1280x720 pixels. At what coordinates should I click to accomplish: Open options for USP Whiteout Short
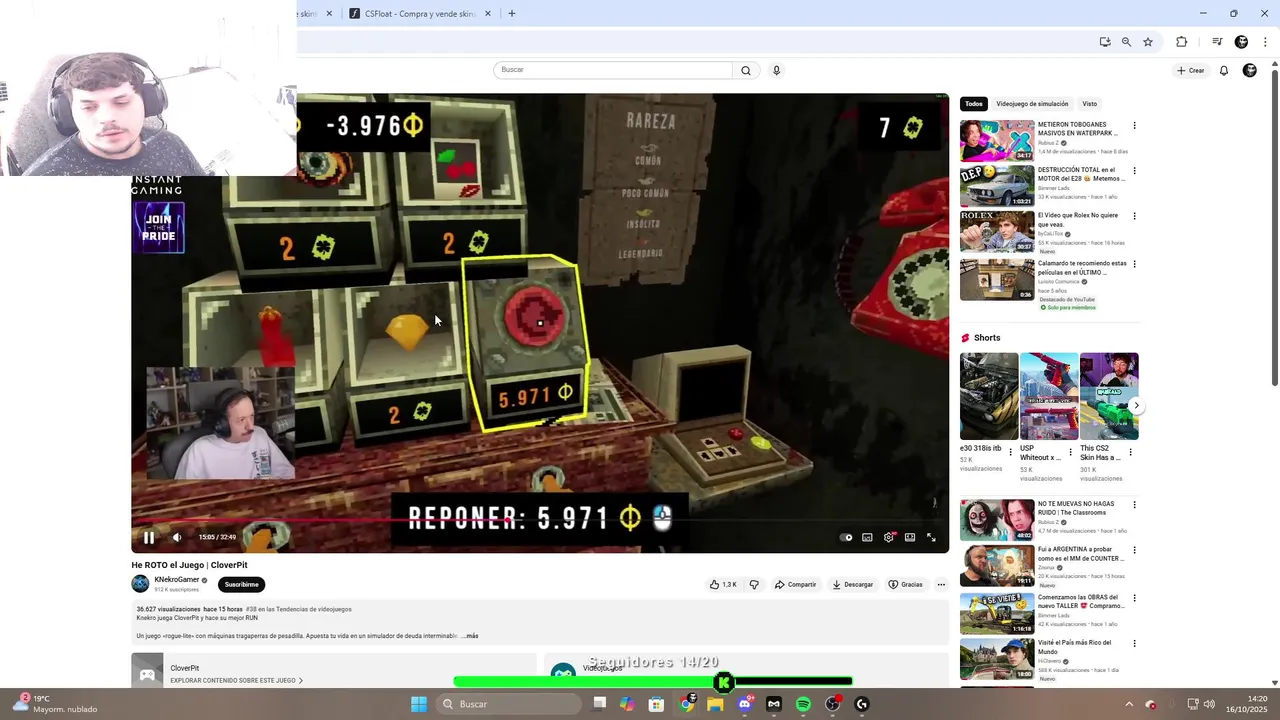tap(1070, 452)
